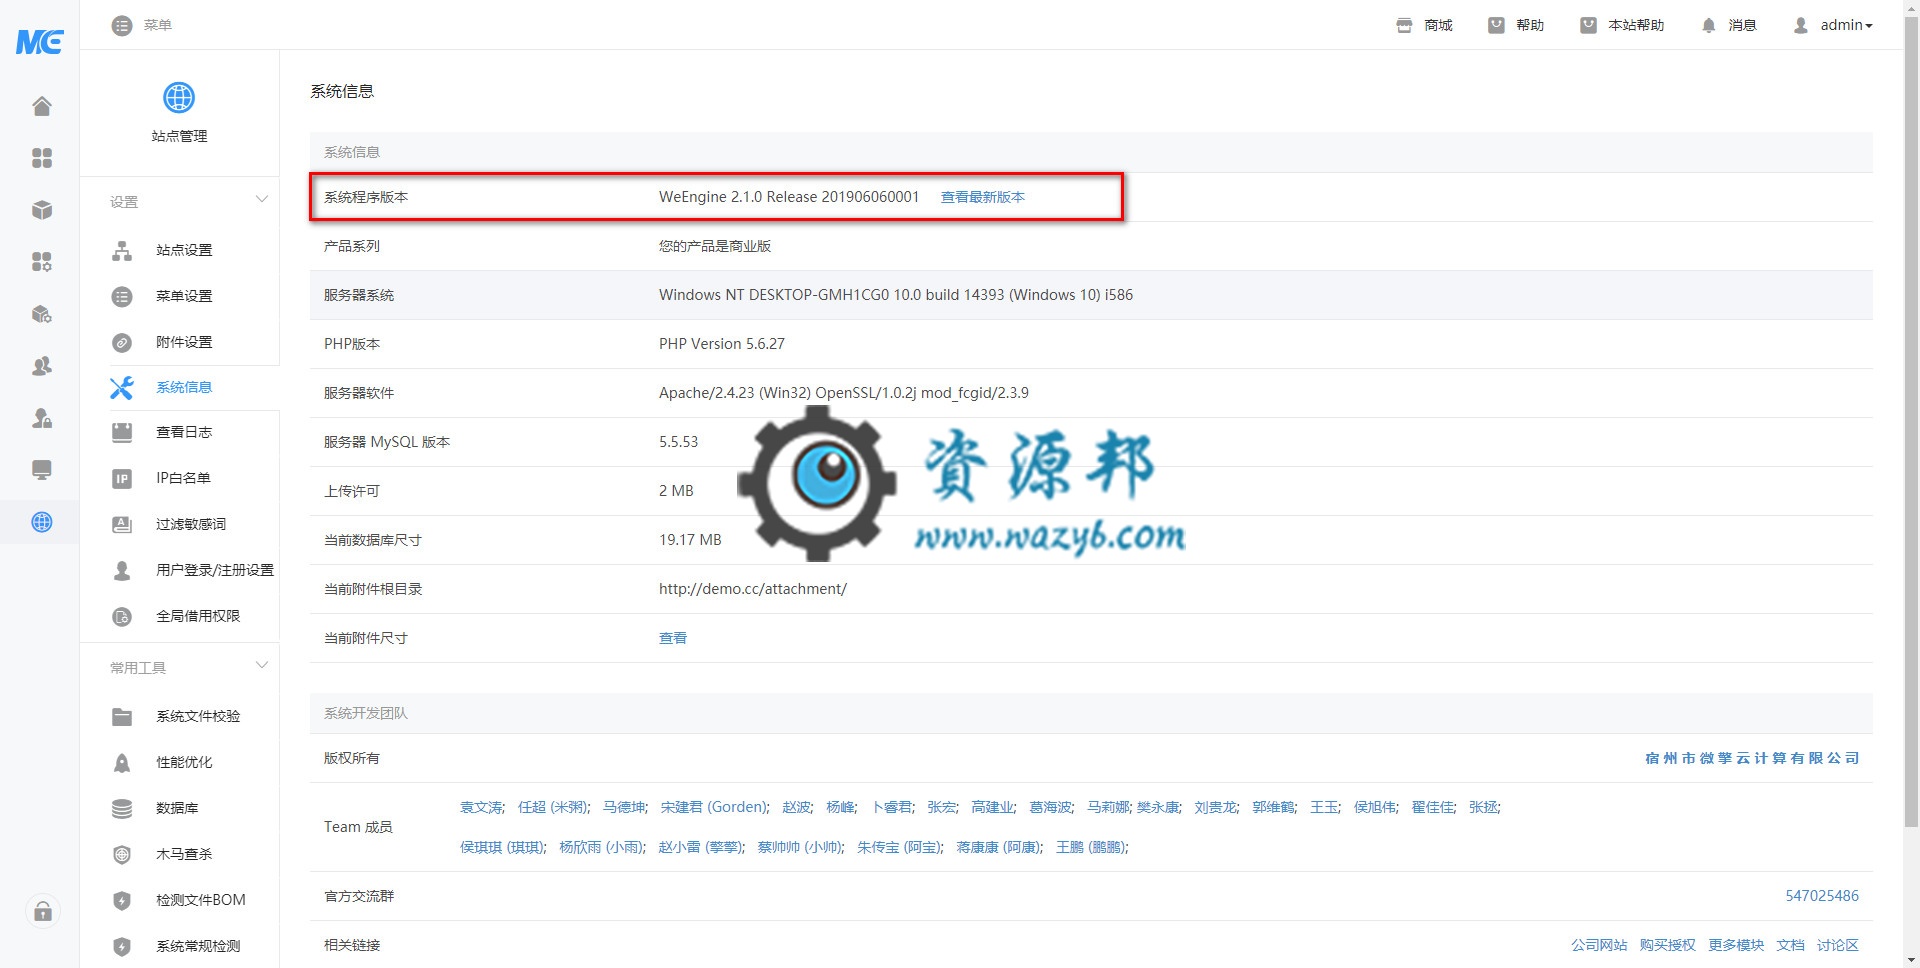Screen dimensions: 1920x968
Task: Click the 系统常规检测 shield icon
Action: coord(122,946)
